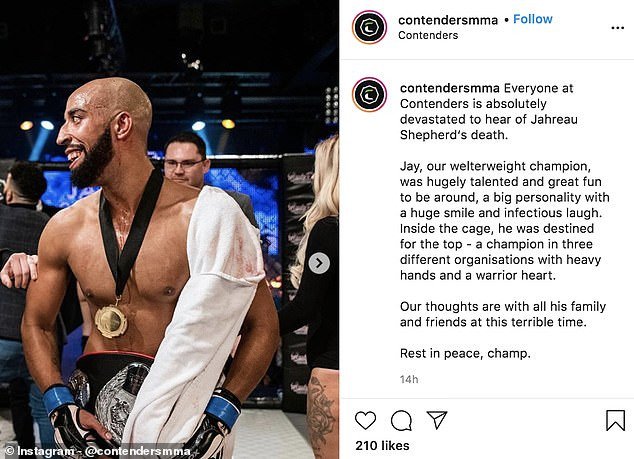Screen dimensions: 634x459
Task: Open the three-dot more options menu
Action: [617, 28]
